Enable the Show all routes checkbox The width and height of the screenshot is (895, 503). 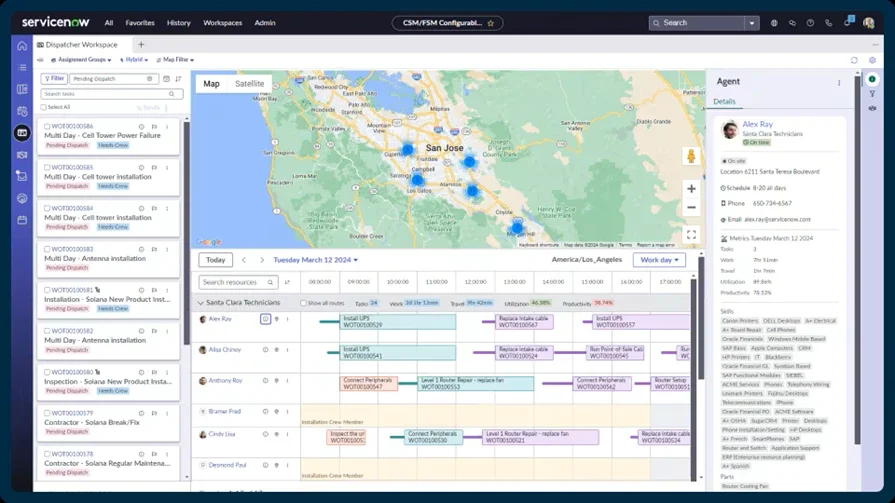click(x=304, y=303)
